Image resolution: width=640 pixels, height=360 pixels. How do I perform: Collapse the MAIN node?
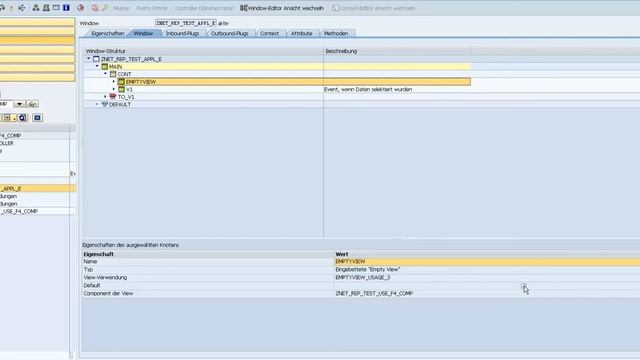[97, 66]
